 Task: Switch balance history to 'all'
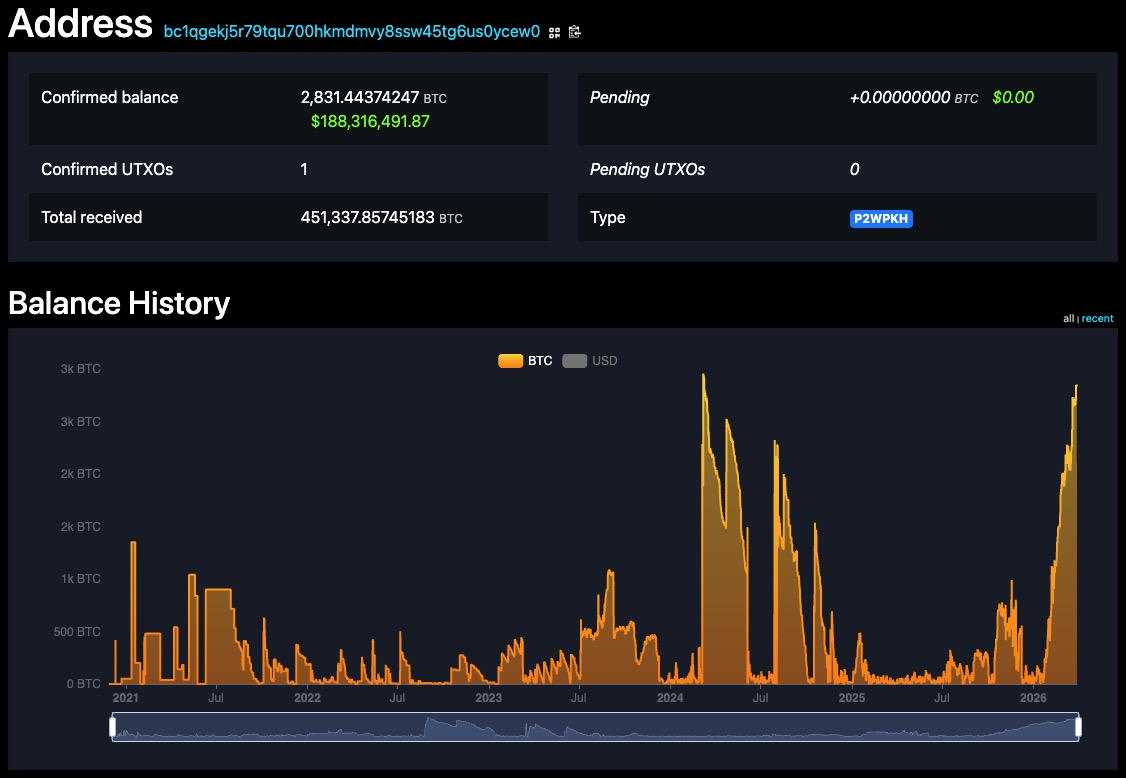[x=1069, y=318]
